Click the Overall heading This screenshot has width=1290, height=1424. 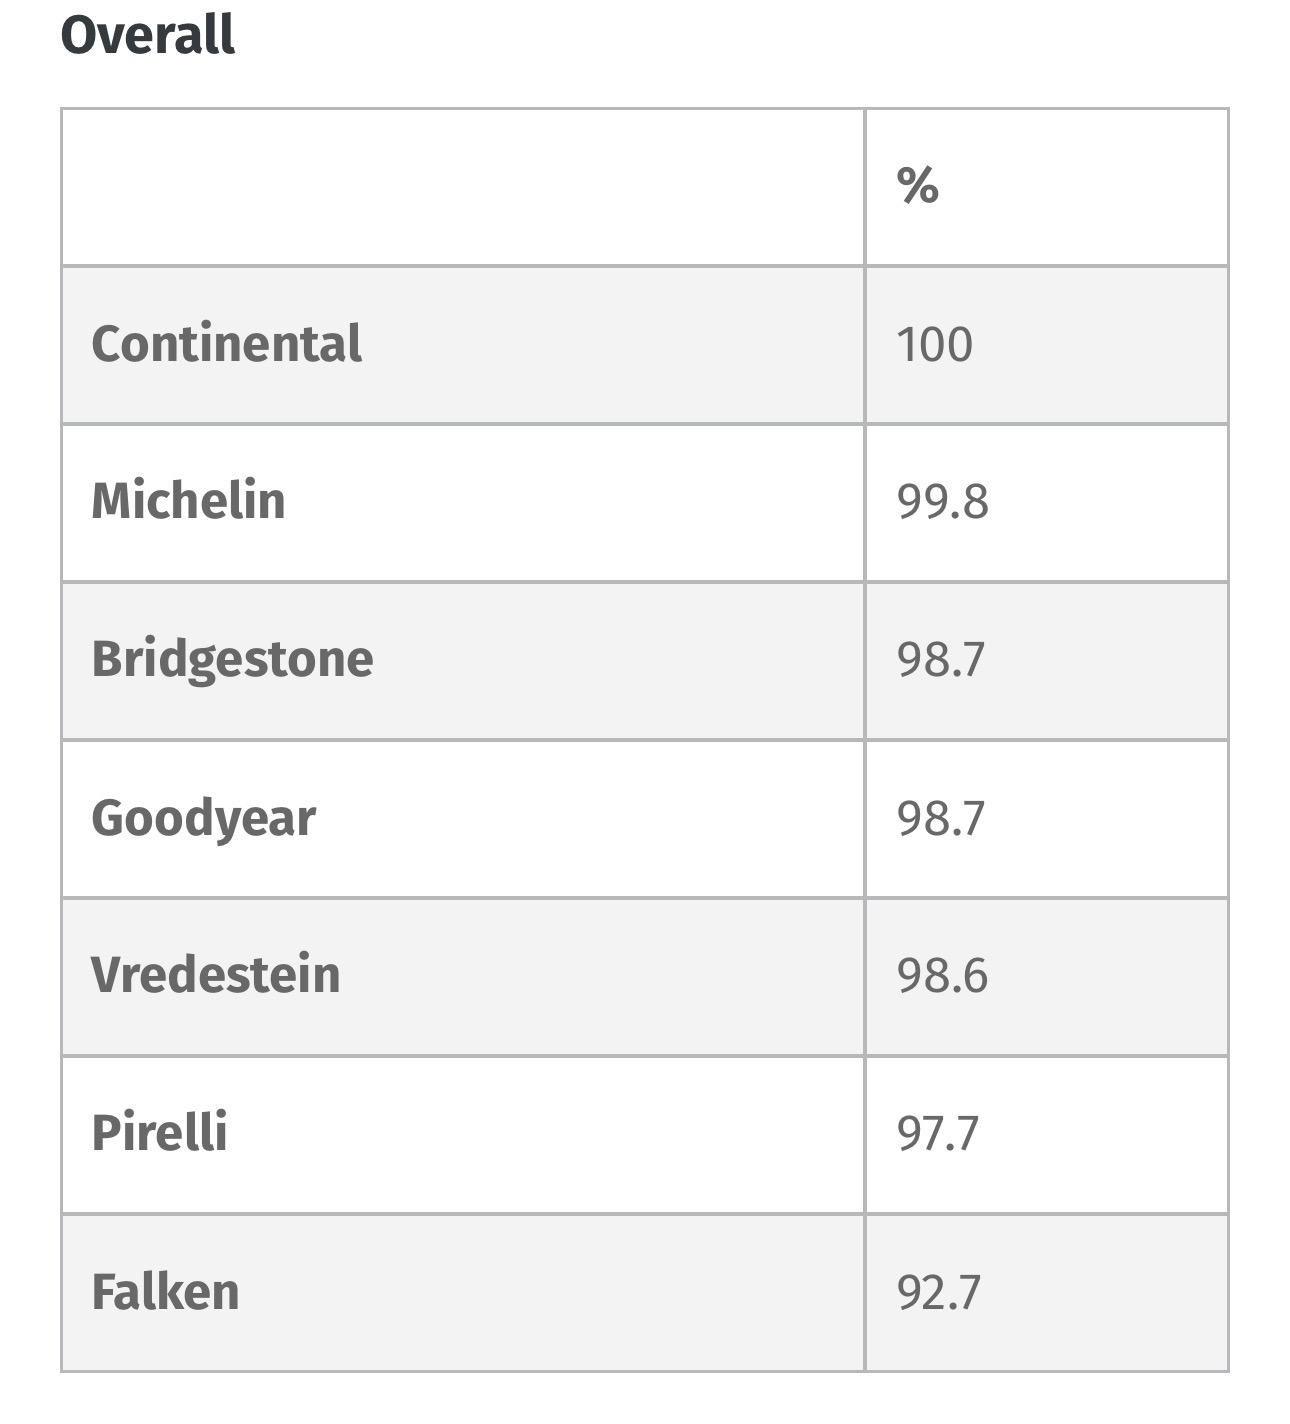coord(148,35)
